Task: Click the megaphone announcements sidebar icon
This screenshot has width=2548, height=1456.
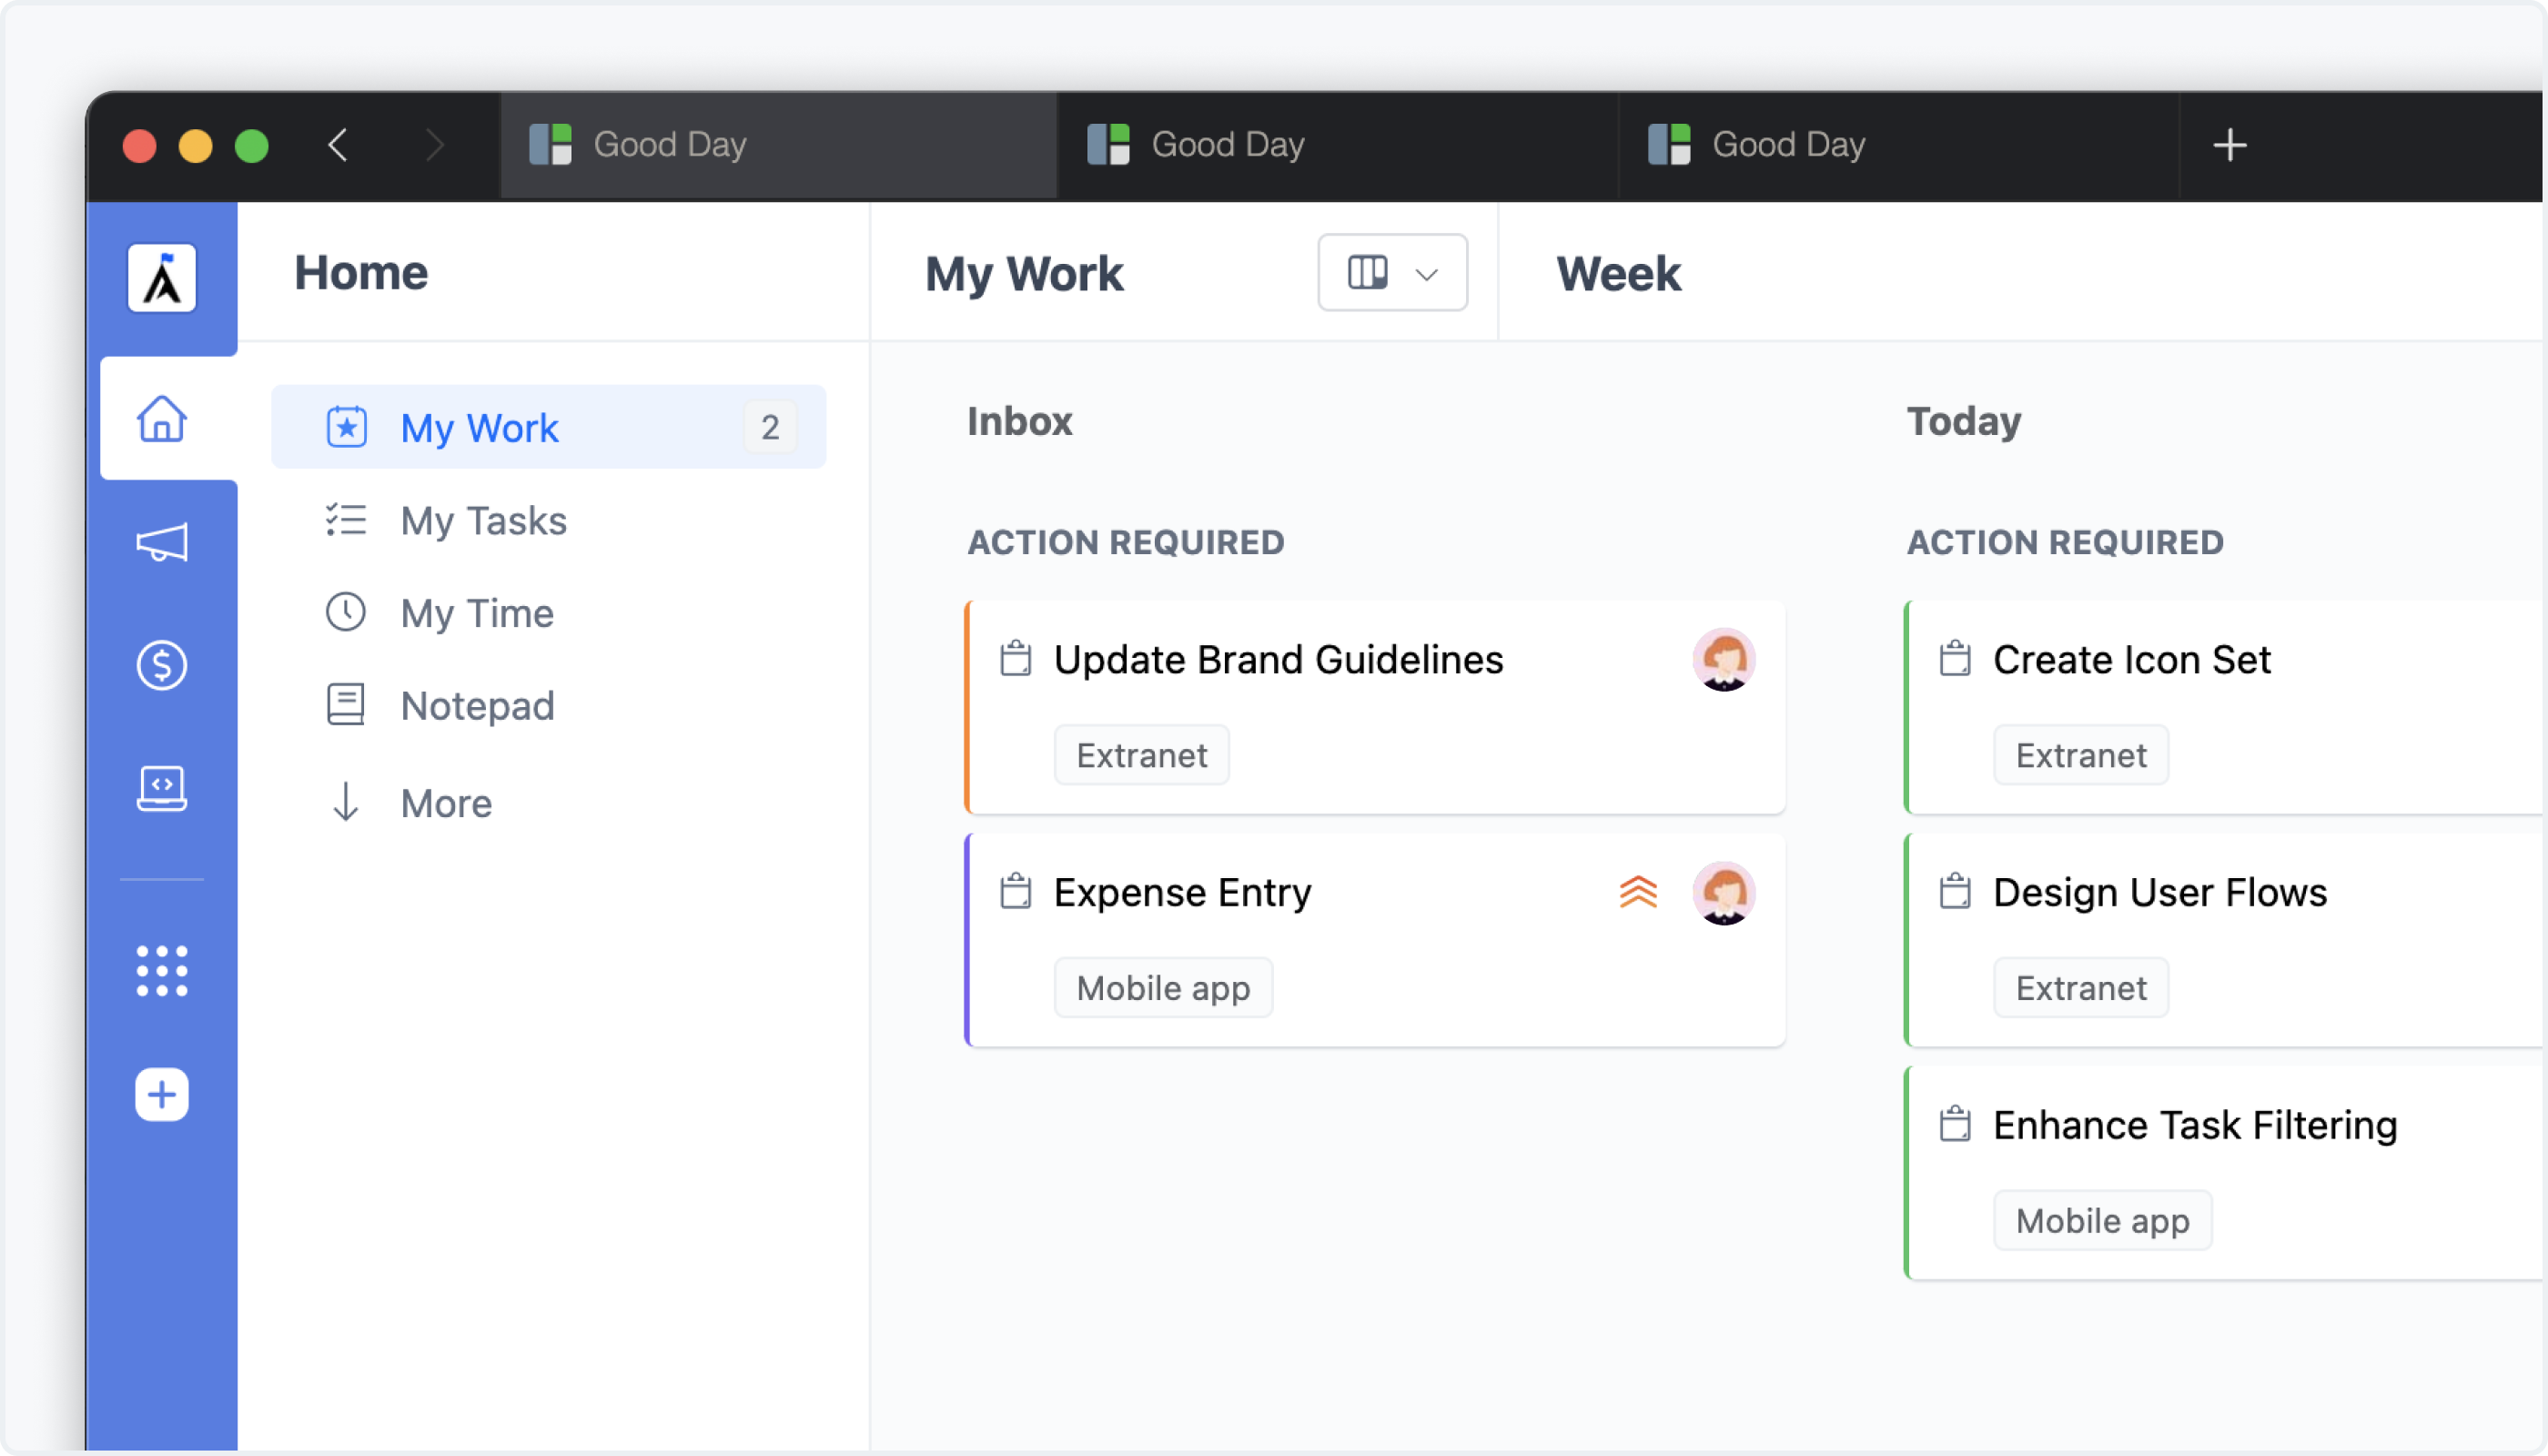Action: [x=161, y=543]
